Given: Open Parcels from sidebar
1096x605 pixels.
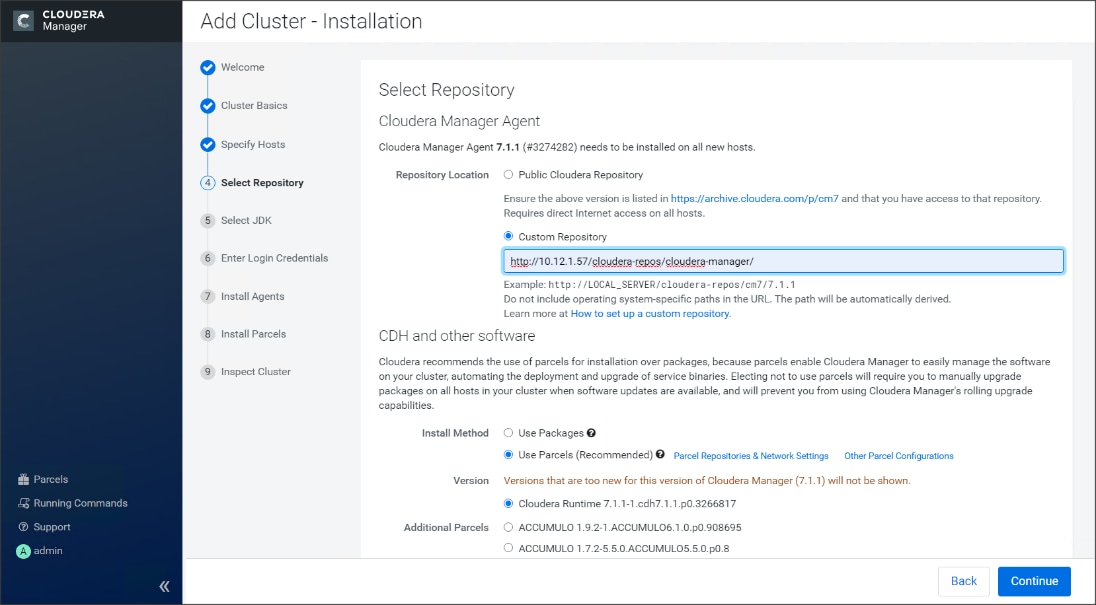Looking at the screenshot, I should pos(43,479).
